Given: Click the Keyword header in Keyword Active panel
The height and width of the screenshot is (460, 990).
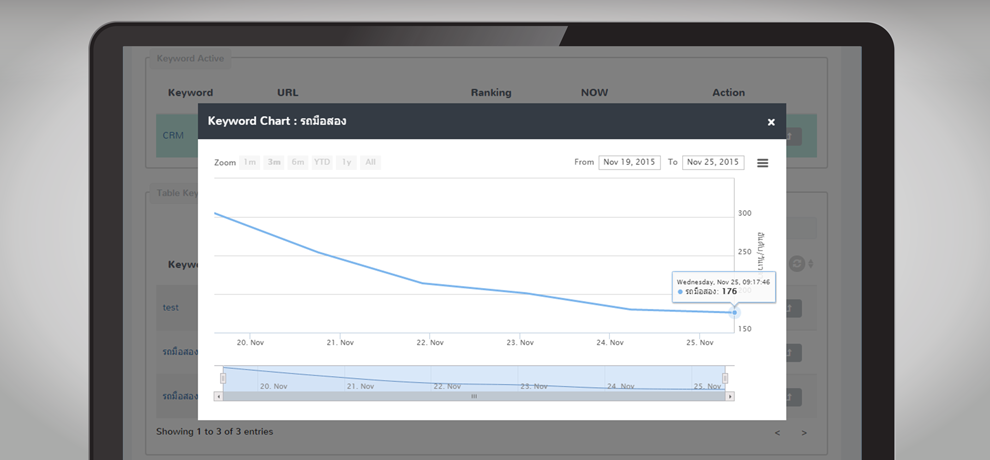Looking at the screenshot, I should tap(190, 93).
